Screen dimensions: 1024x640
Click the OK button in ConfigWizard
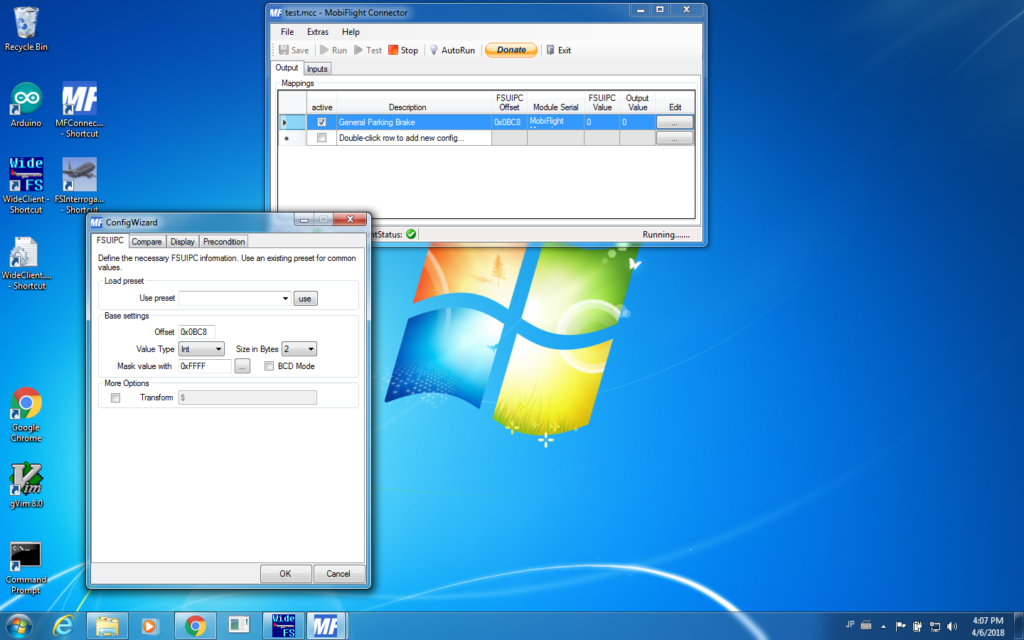[x=285, y=573]
